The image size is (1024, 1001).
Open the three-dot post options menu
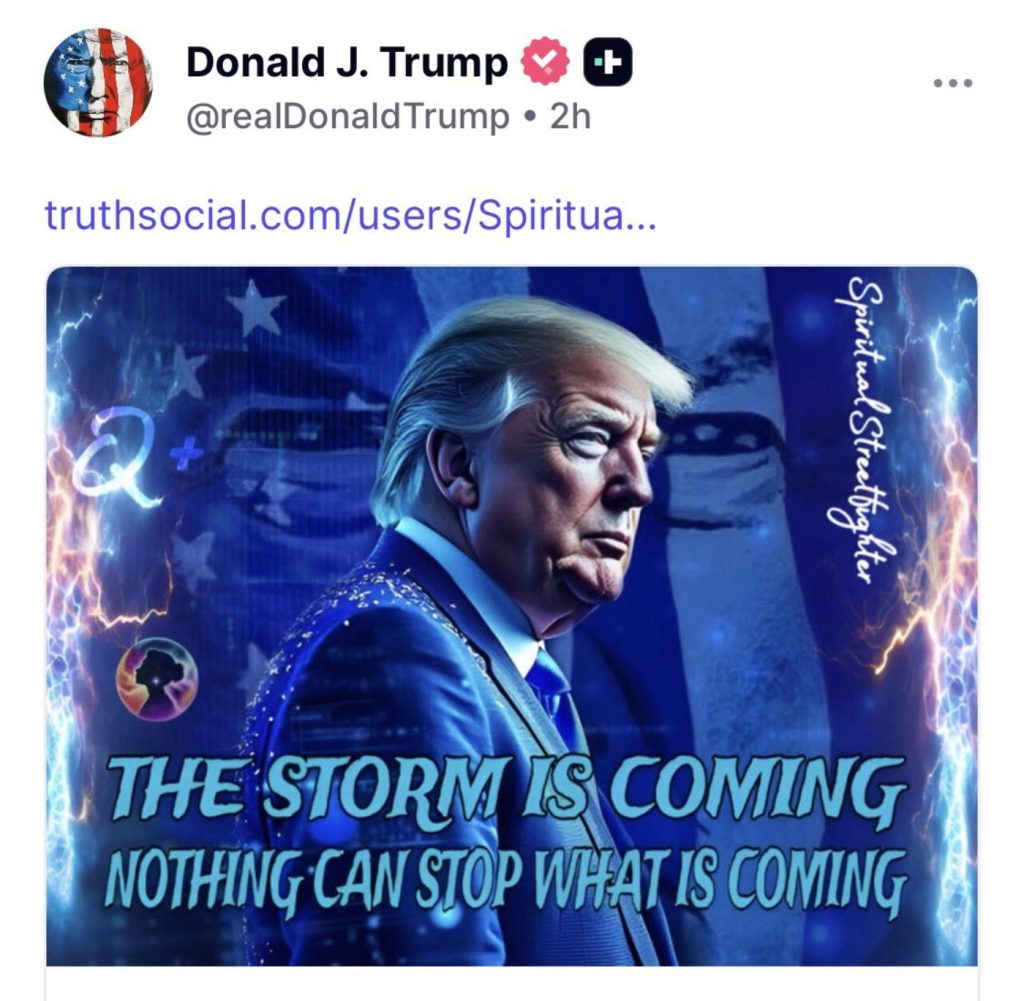(x=953, y=83)
